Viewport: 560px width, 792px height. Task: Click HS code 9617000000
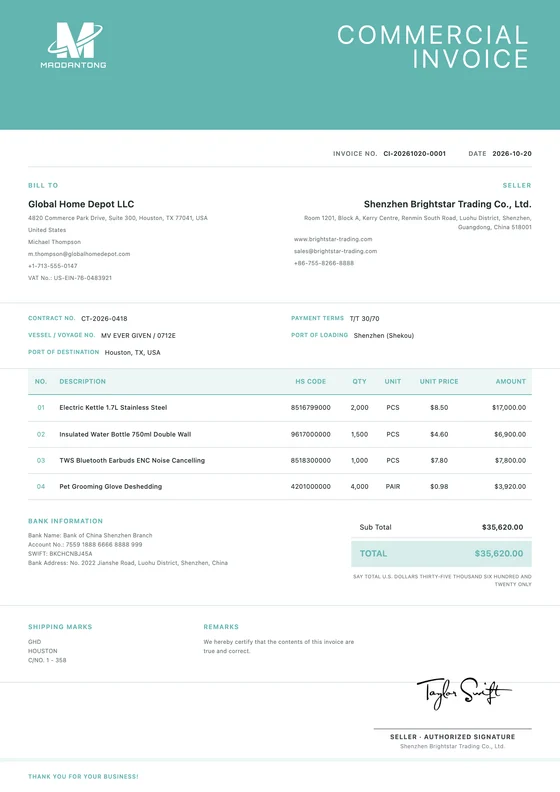(x=311, y=434)
